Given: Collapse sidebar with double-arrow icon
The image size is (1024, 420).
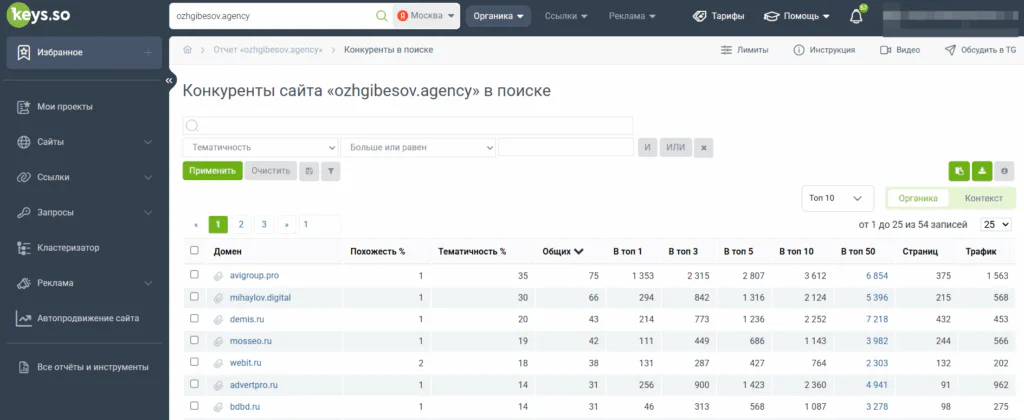Looking at the screenshot, I should (x=169, y=80).
